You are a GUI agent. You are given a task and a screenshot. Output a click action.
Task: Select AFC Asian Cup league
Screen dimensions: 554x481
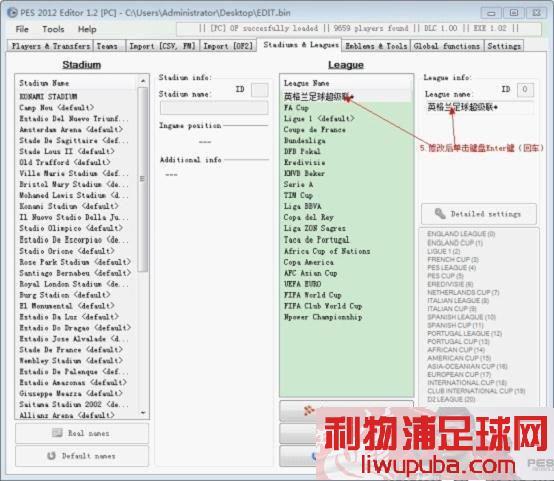point(347,273)
